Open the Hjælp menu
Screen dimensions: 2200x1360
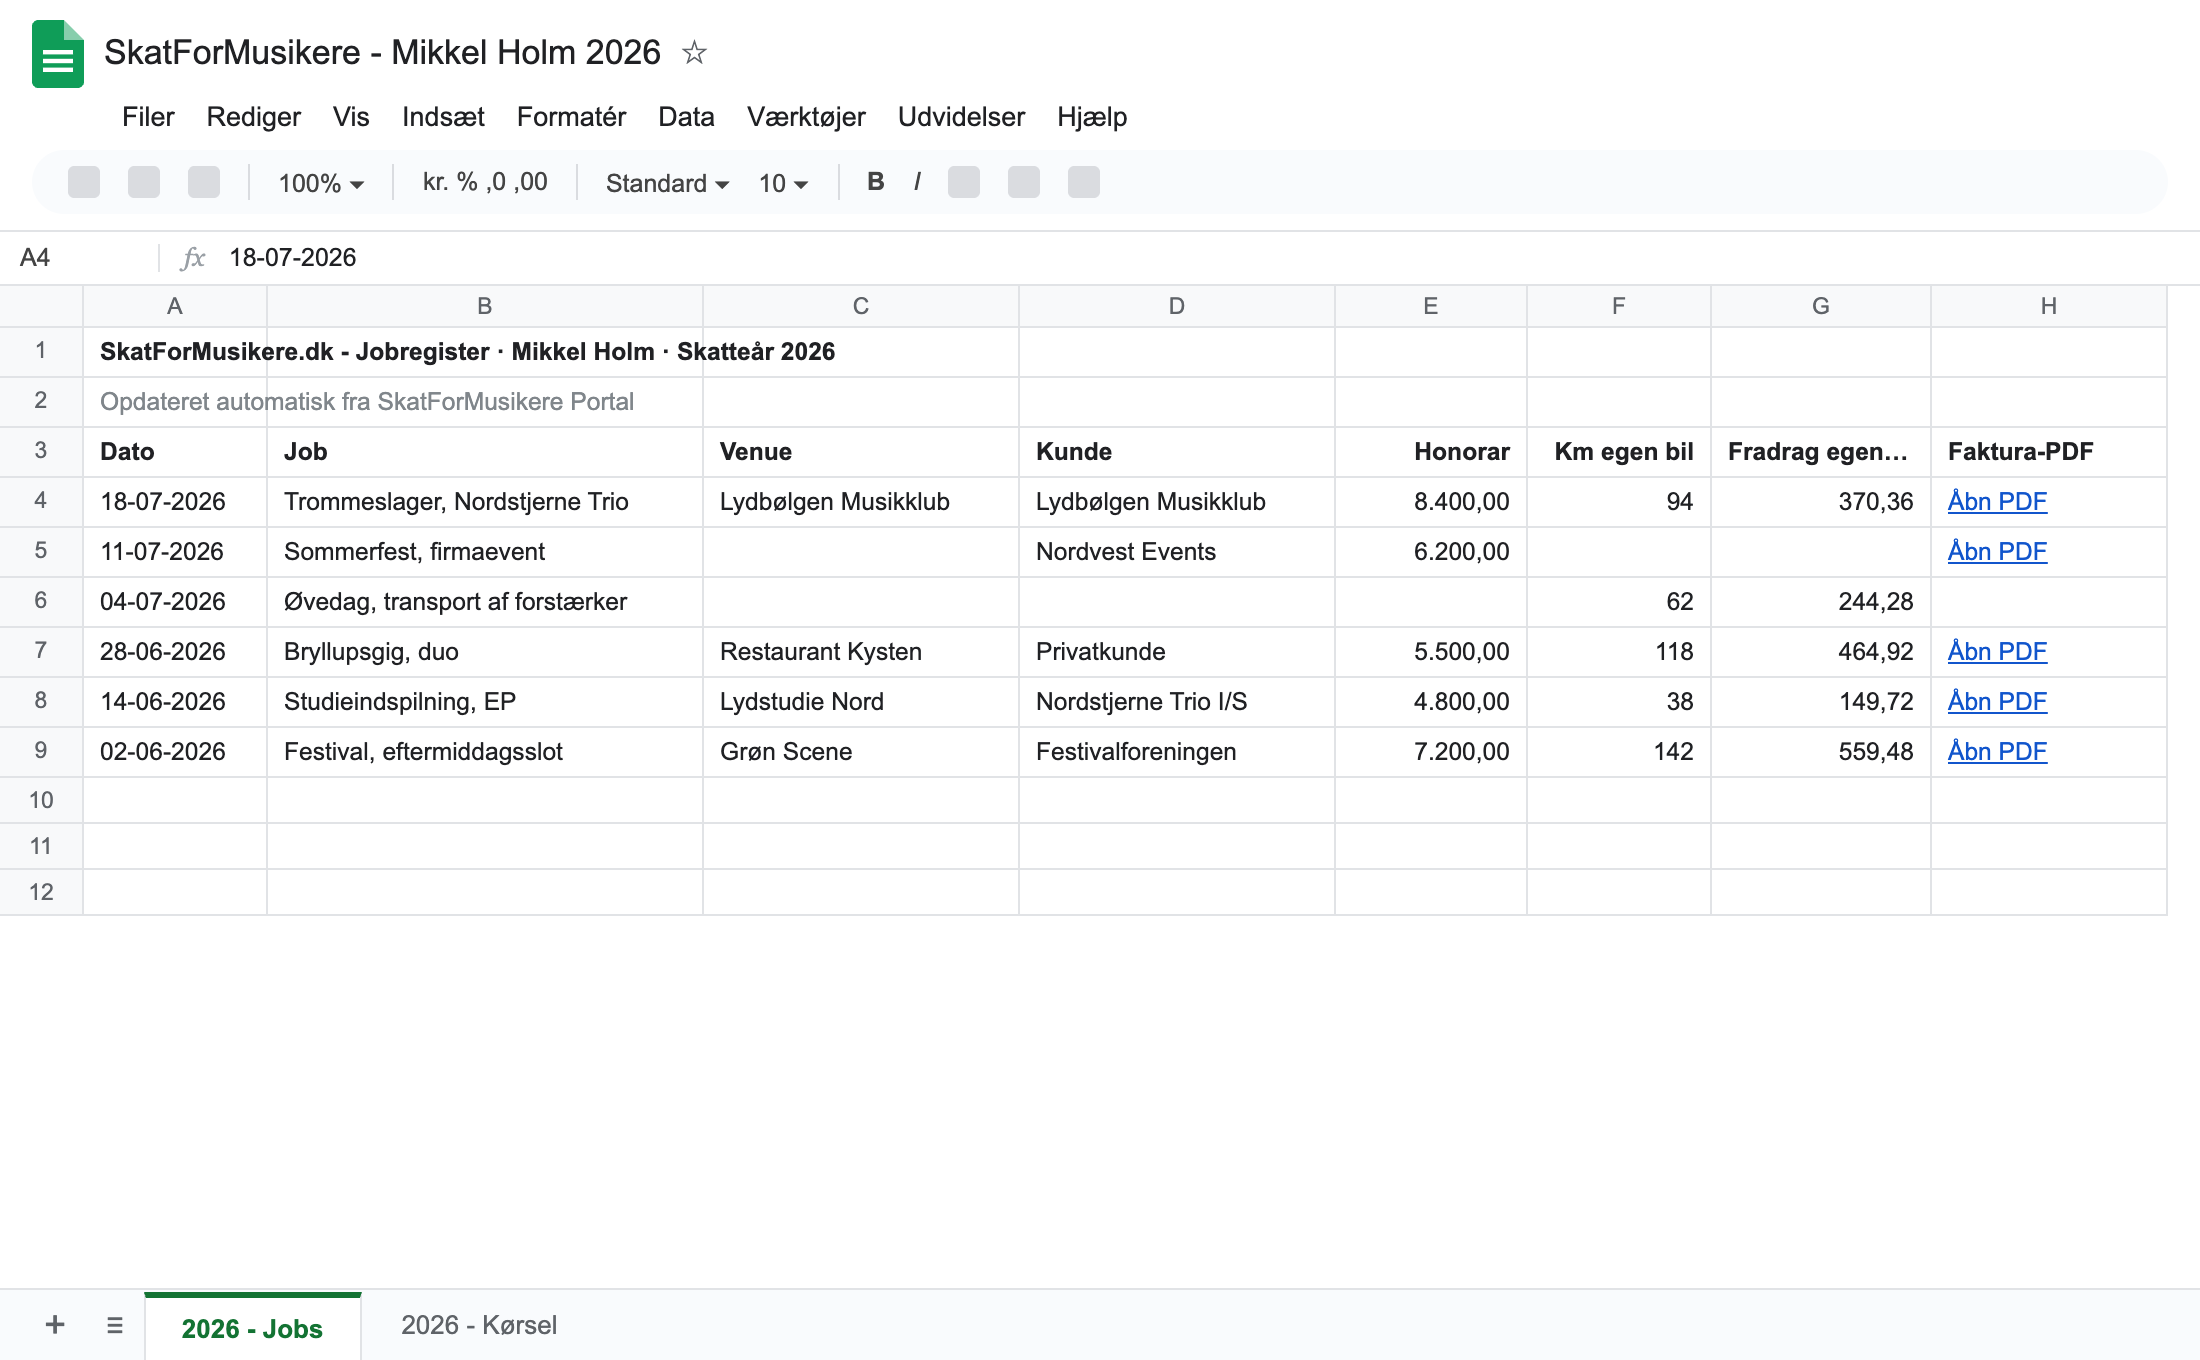coord(1092,117)
